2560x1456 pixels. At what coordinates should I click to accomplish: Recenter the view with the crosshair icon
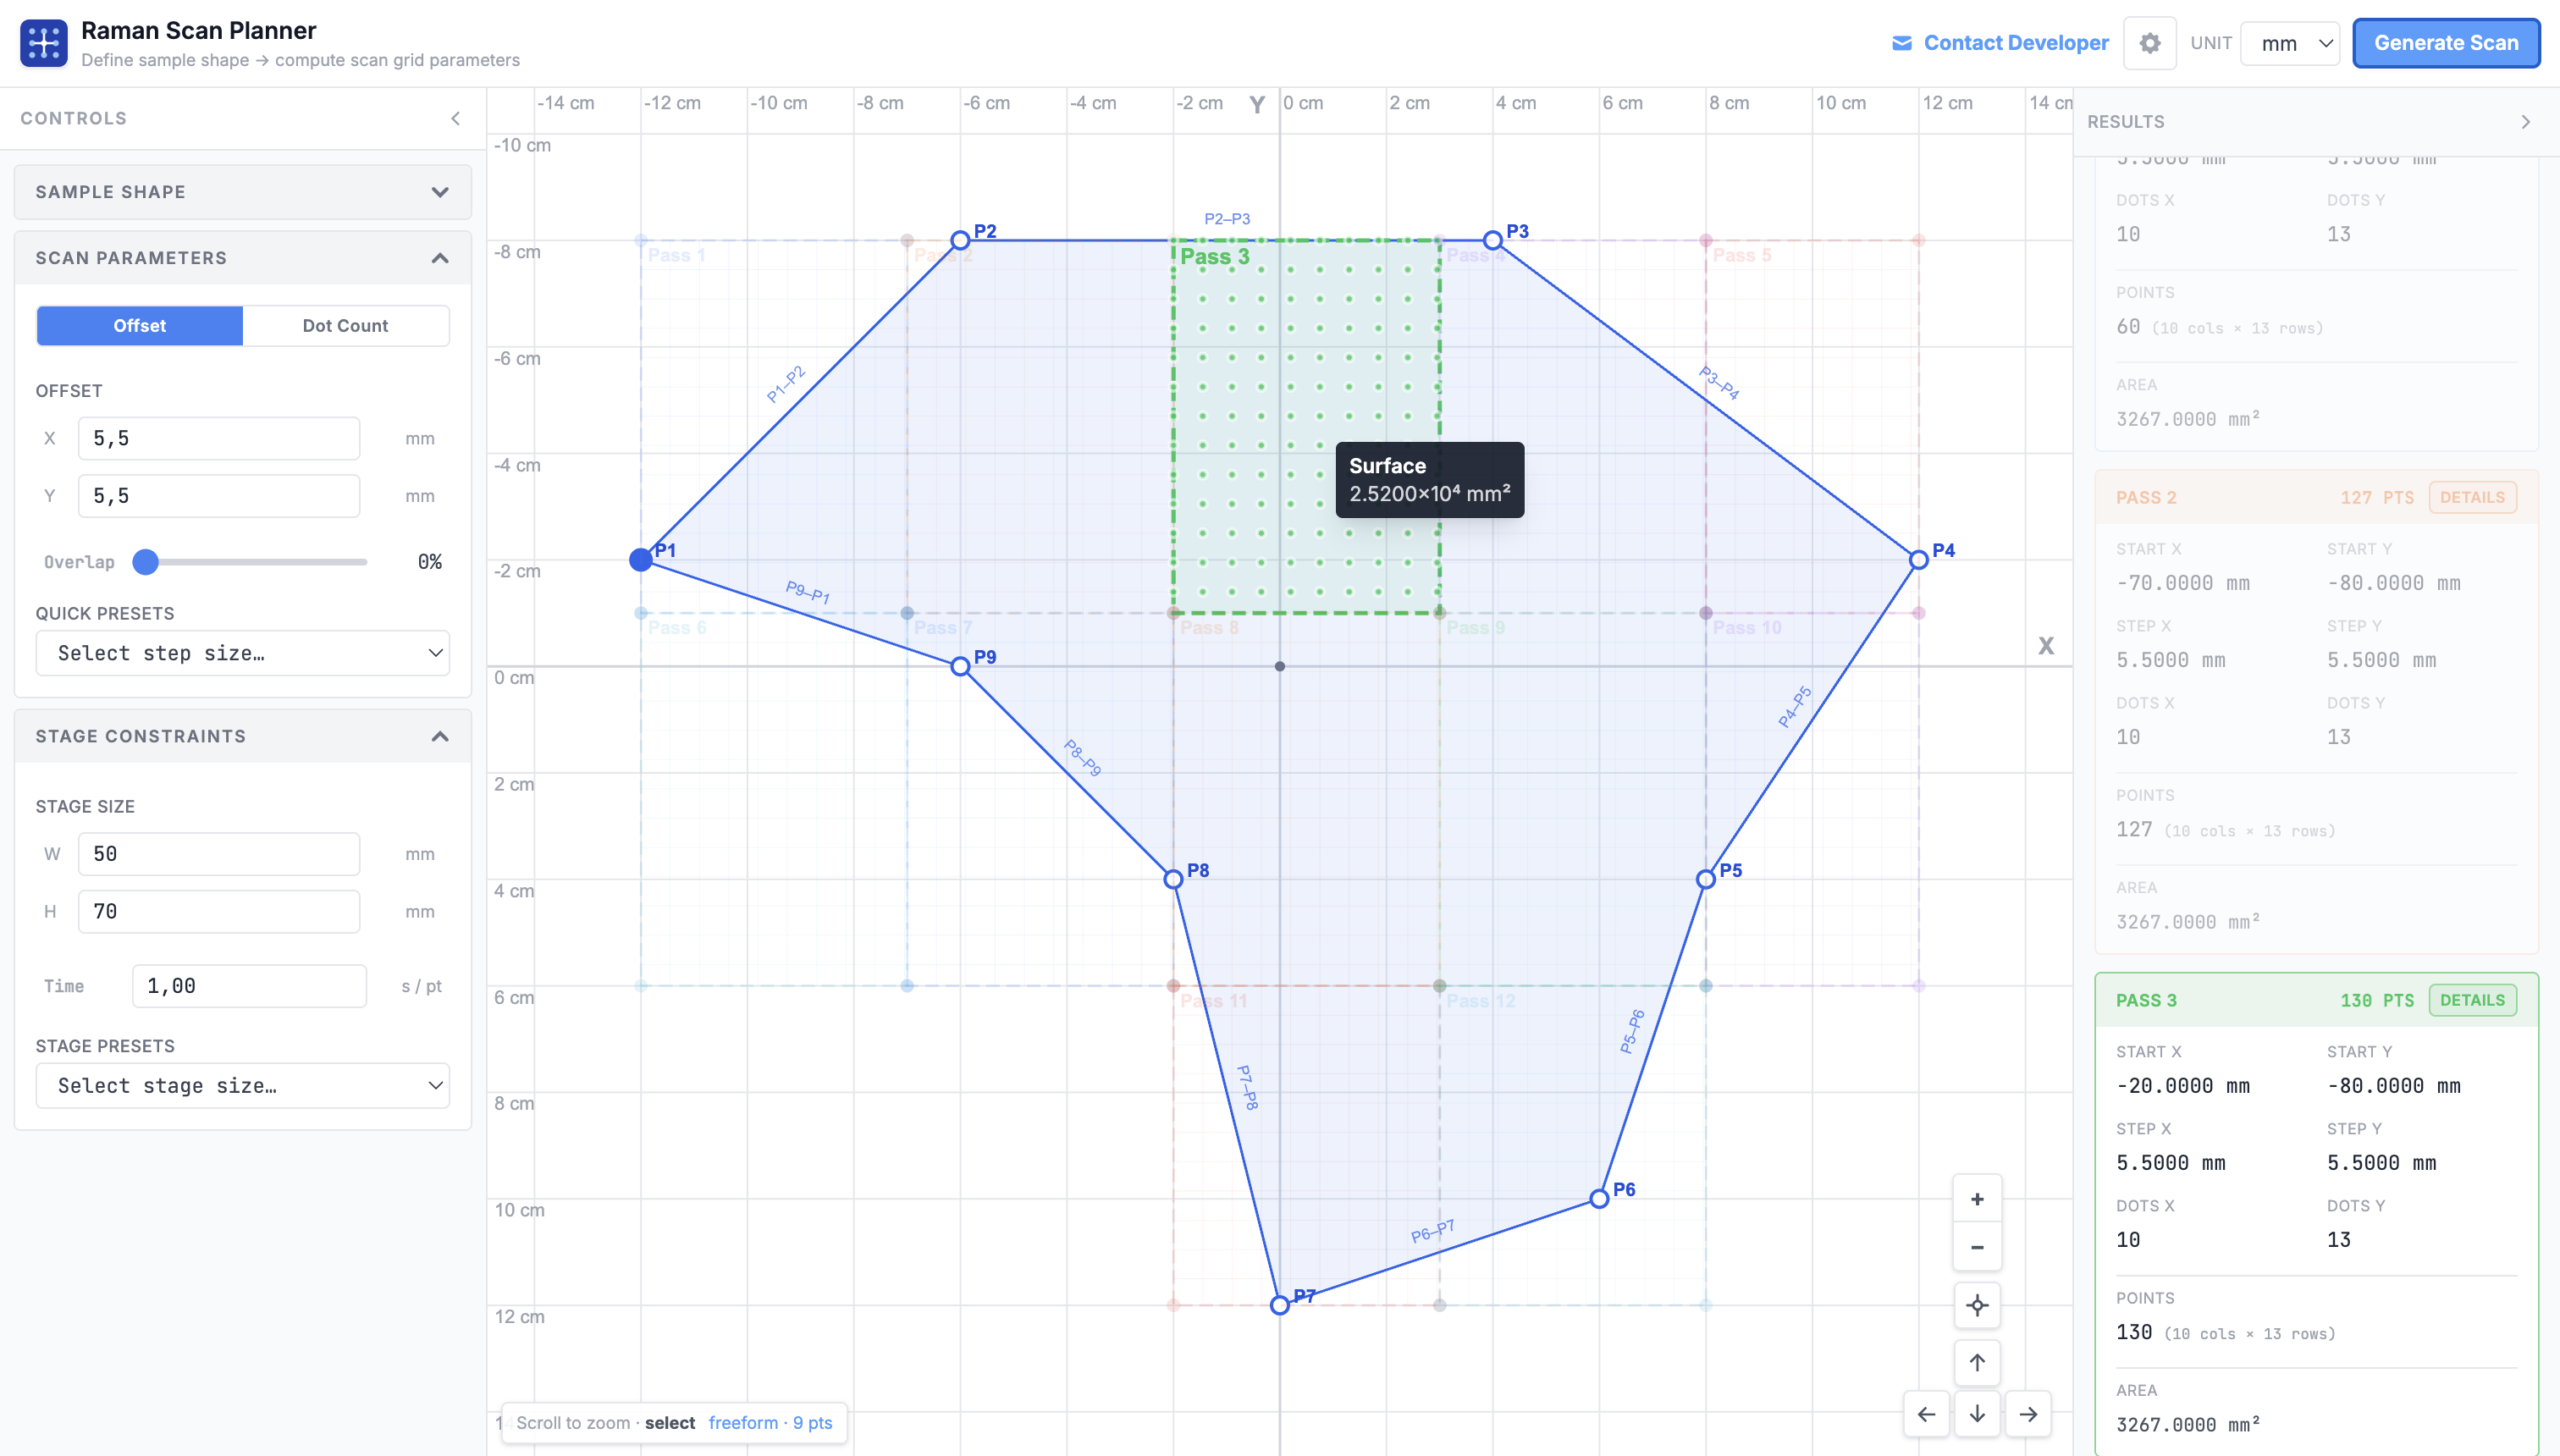[x=1977, y=1305]
